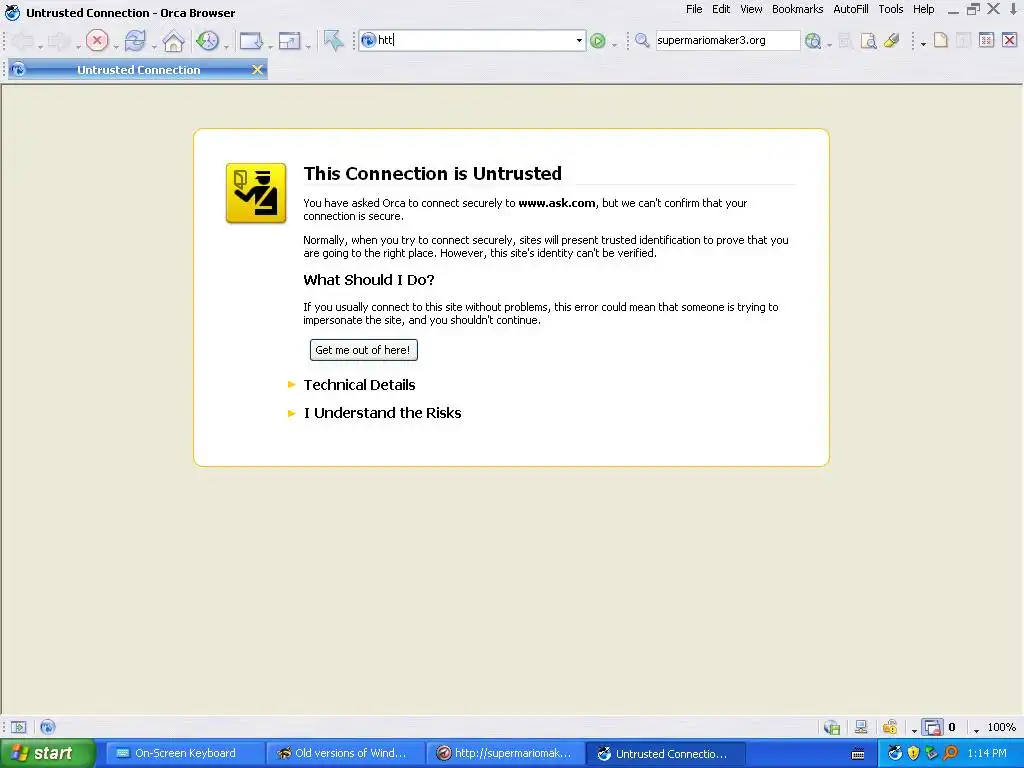This screenshot has width=1024, height=768.
Task: Open the Help menu
Action: pyautogui.click(x=923, y=9)
